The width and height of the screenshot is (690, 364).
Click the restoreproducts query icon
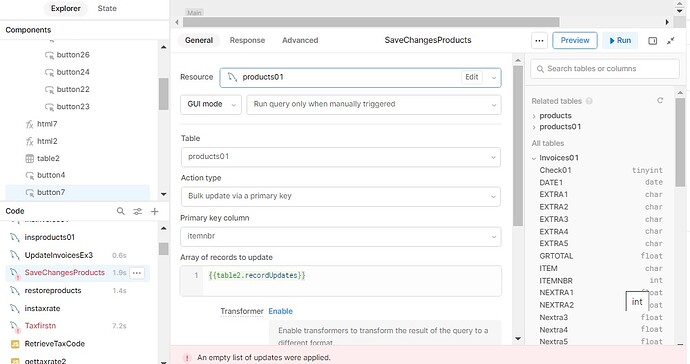pos(15,290)
